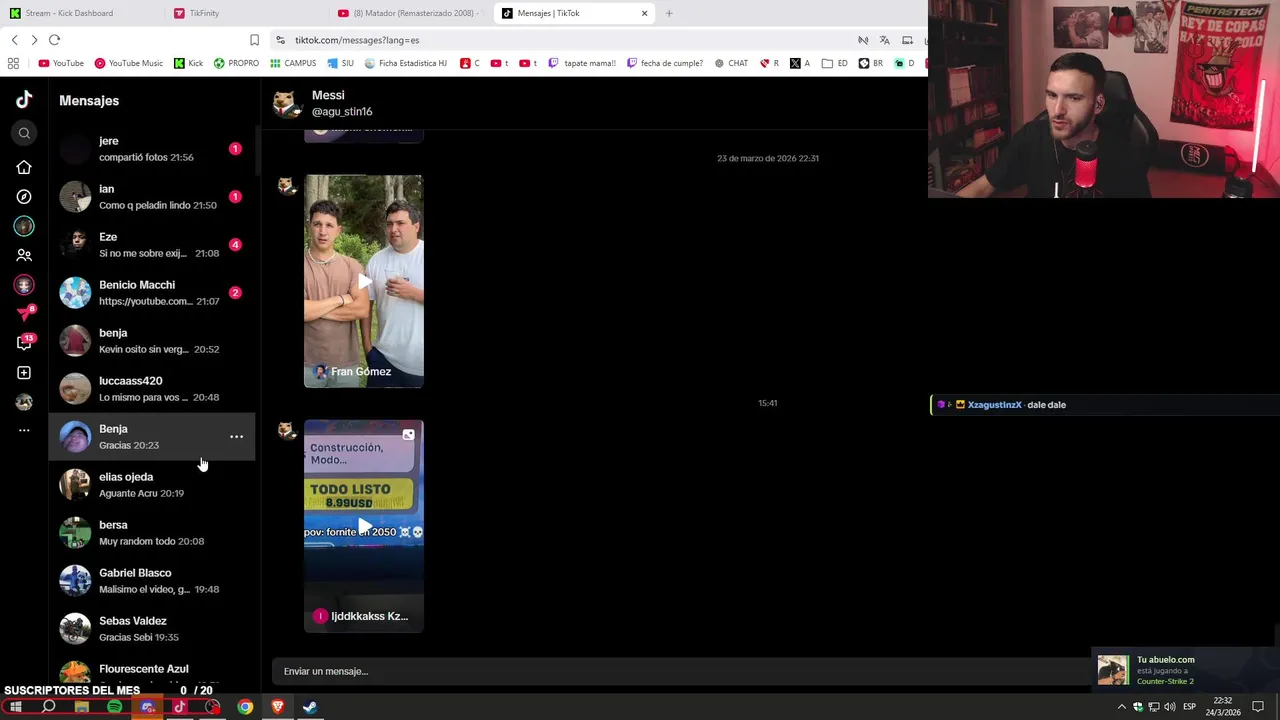Open Kick bookmark
Viewport: 1280px width, 720px height.
click(189, 63)
